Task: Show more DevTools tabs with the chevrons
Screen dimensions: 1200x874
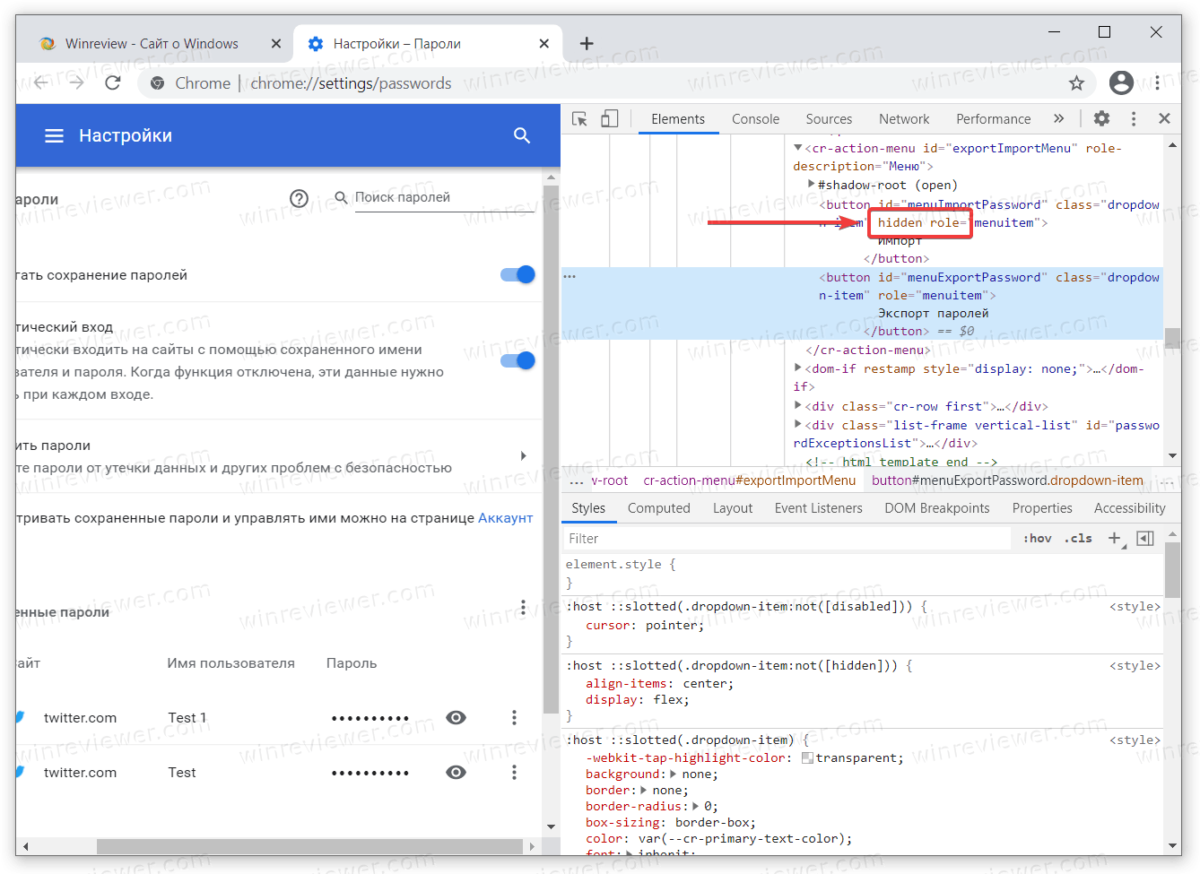Action: (1059, 119)
